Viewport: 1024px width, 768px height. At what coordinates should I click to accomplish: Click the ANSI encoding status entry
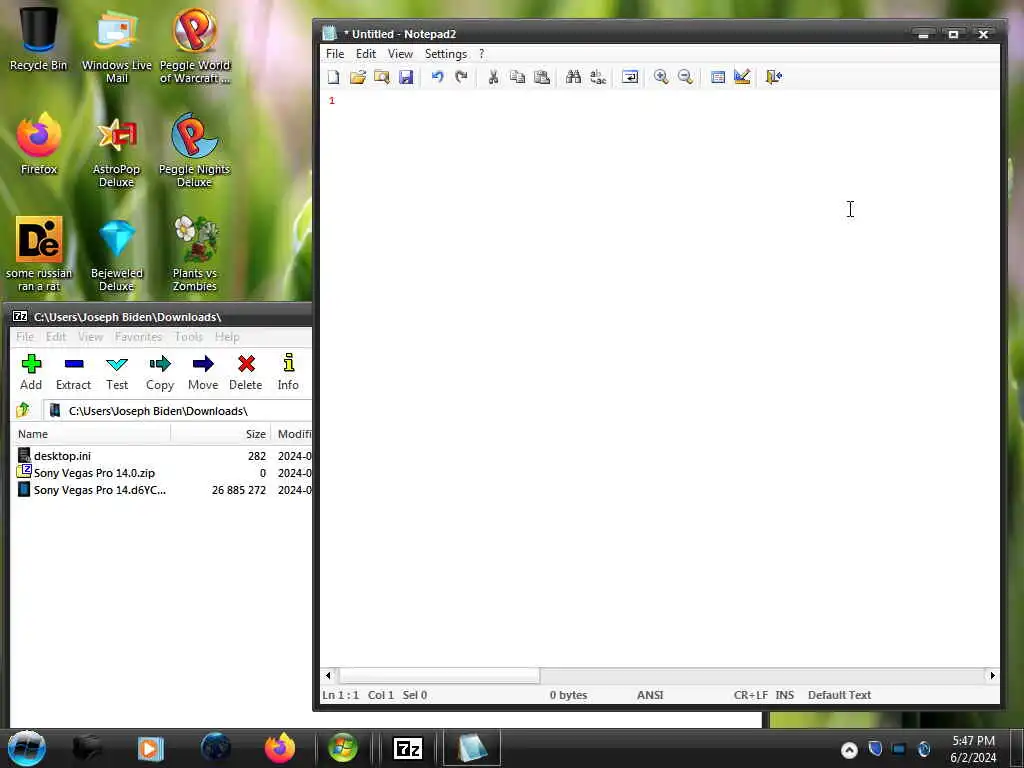(650, 695)
